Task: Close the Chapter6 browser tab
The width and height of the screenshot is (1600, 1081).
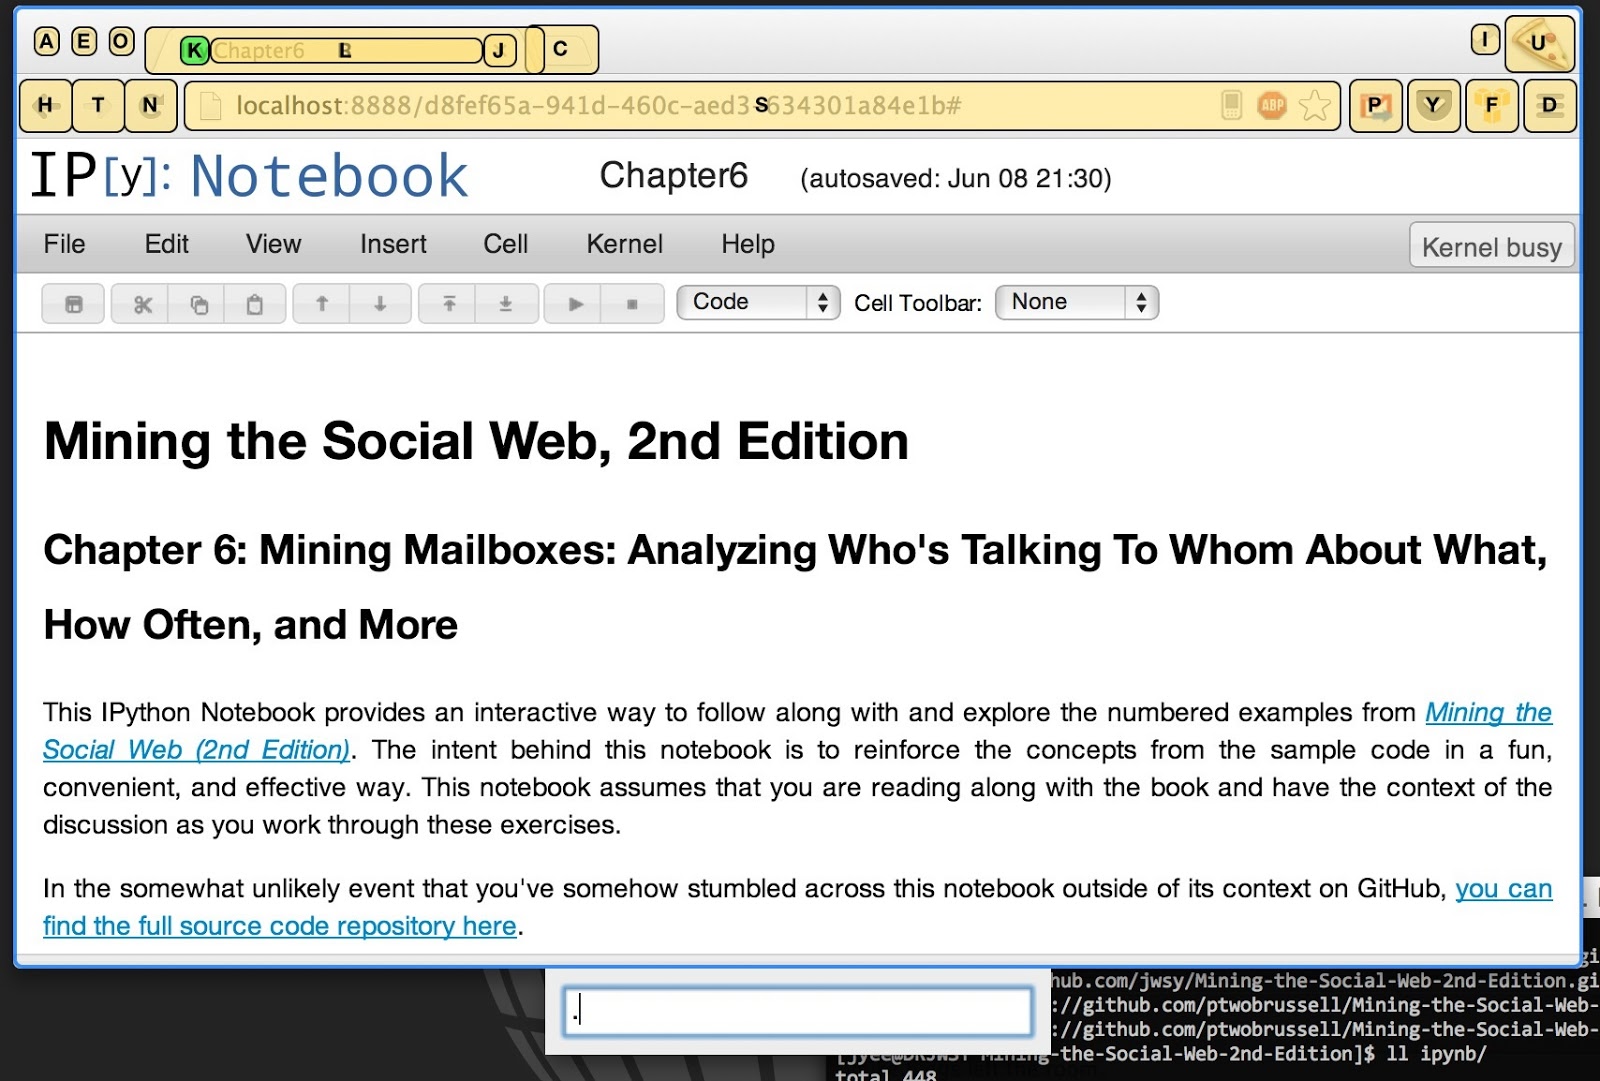Action: [x=499, y=50]
